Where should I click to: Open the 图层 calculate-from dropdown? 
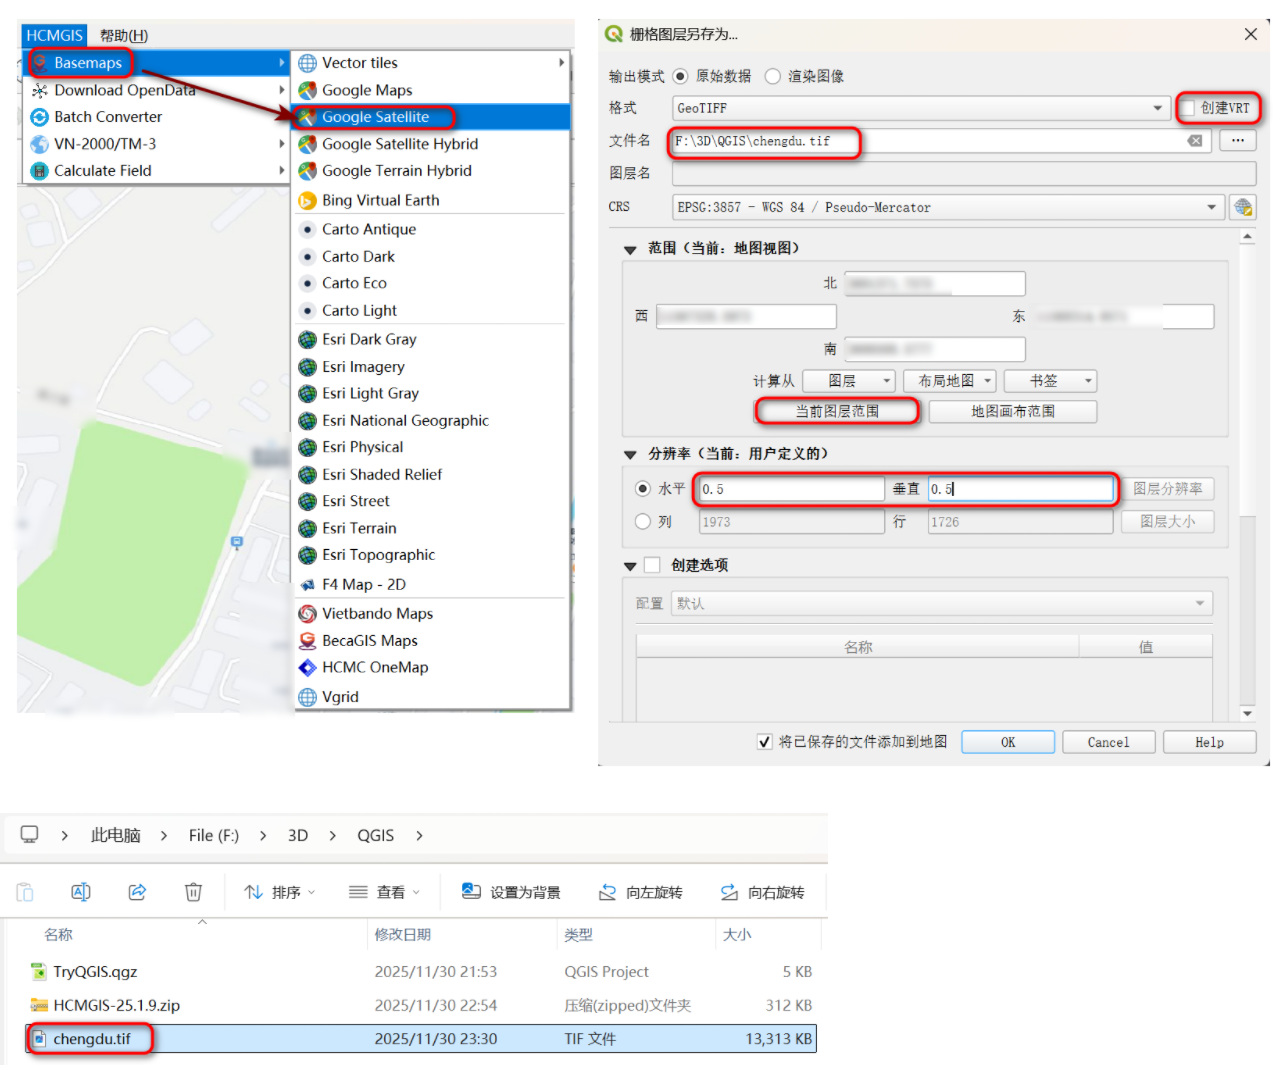pos(848,381)
